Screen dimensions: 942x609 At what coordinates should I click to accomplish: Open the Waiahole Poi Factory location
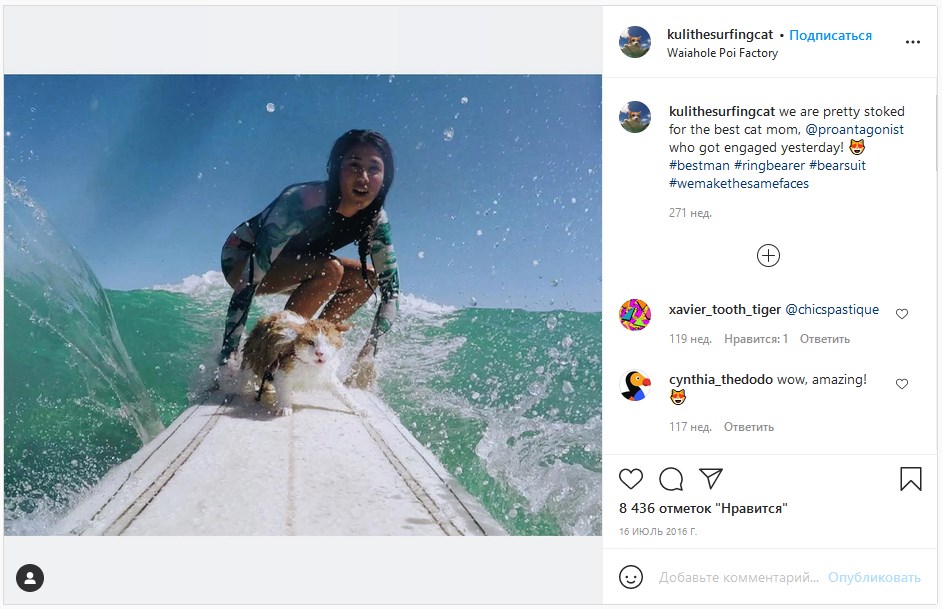click(x=722, y=53)
